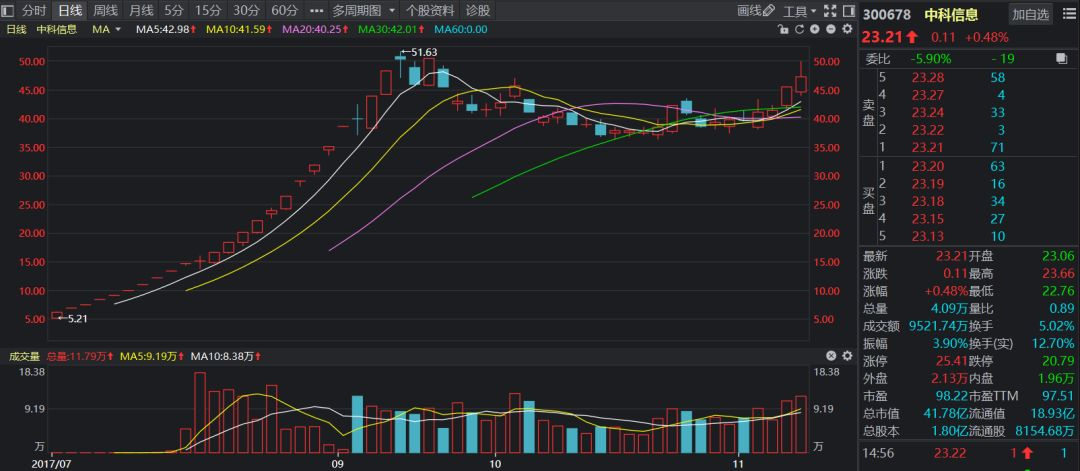Screen dimensions: 1080x471
Task: Switch to the 周线 weekly tab
Action: pyautogui.click(x=105, y=11)
